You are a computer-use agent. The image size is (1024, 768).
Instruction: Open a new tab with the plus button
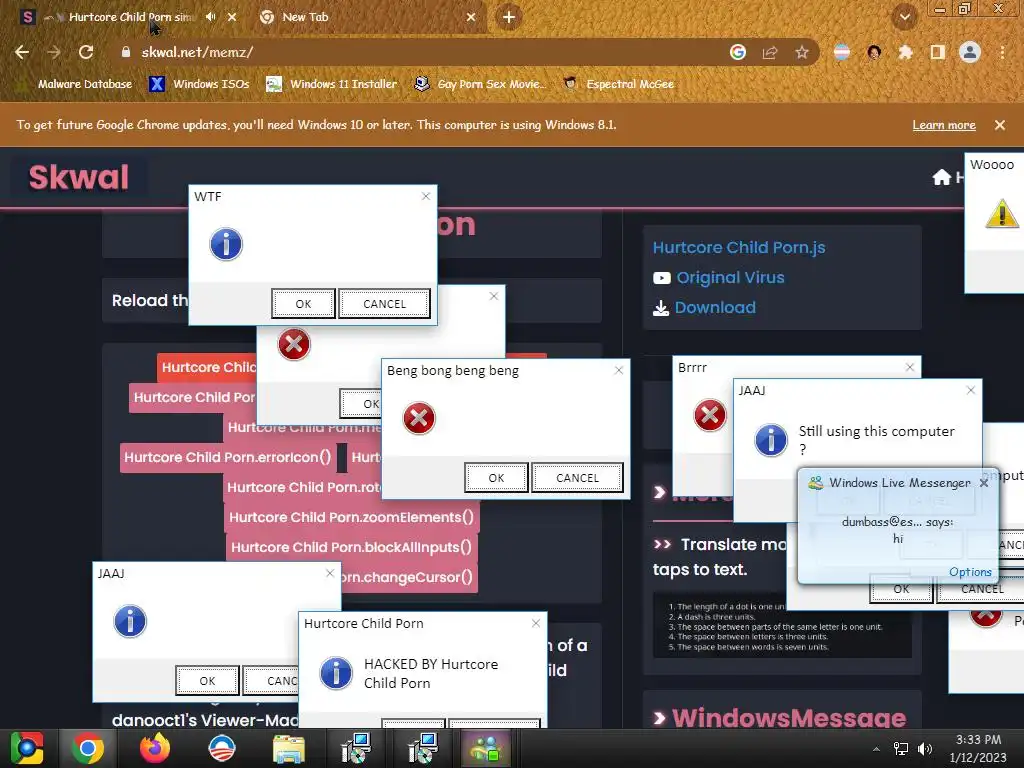click(509, 17)
